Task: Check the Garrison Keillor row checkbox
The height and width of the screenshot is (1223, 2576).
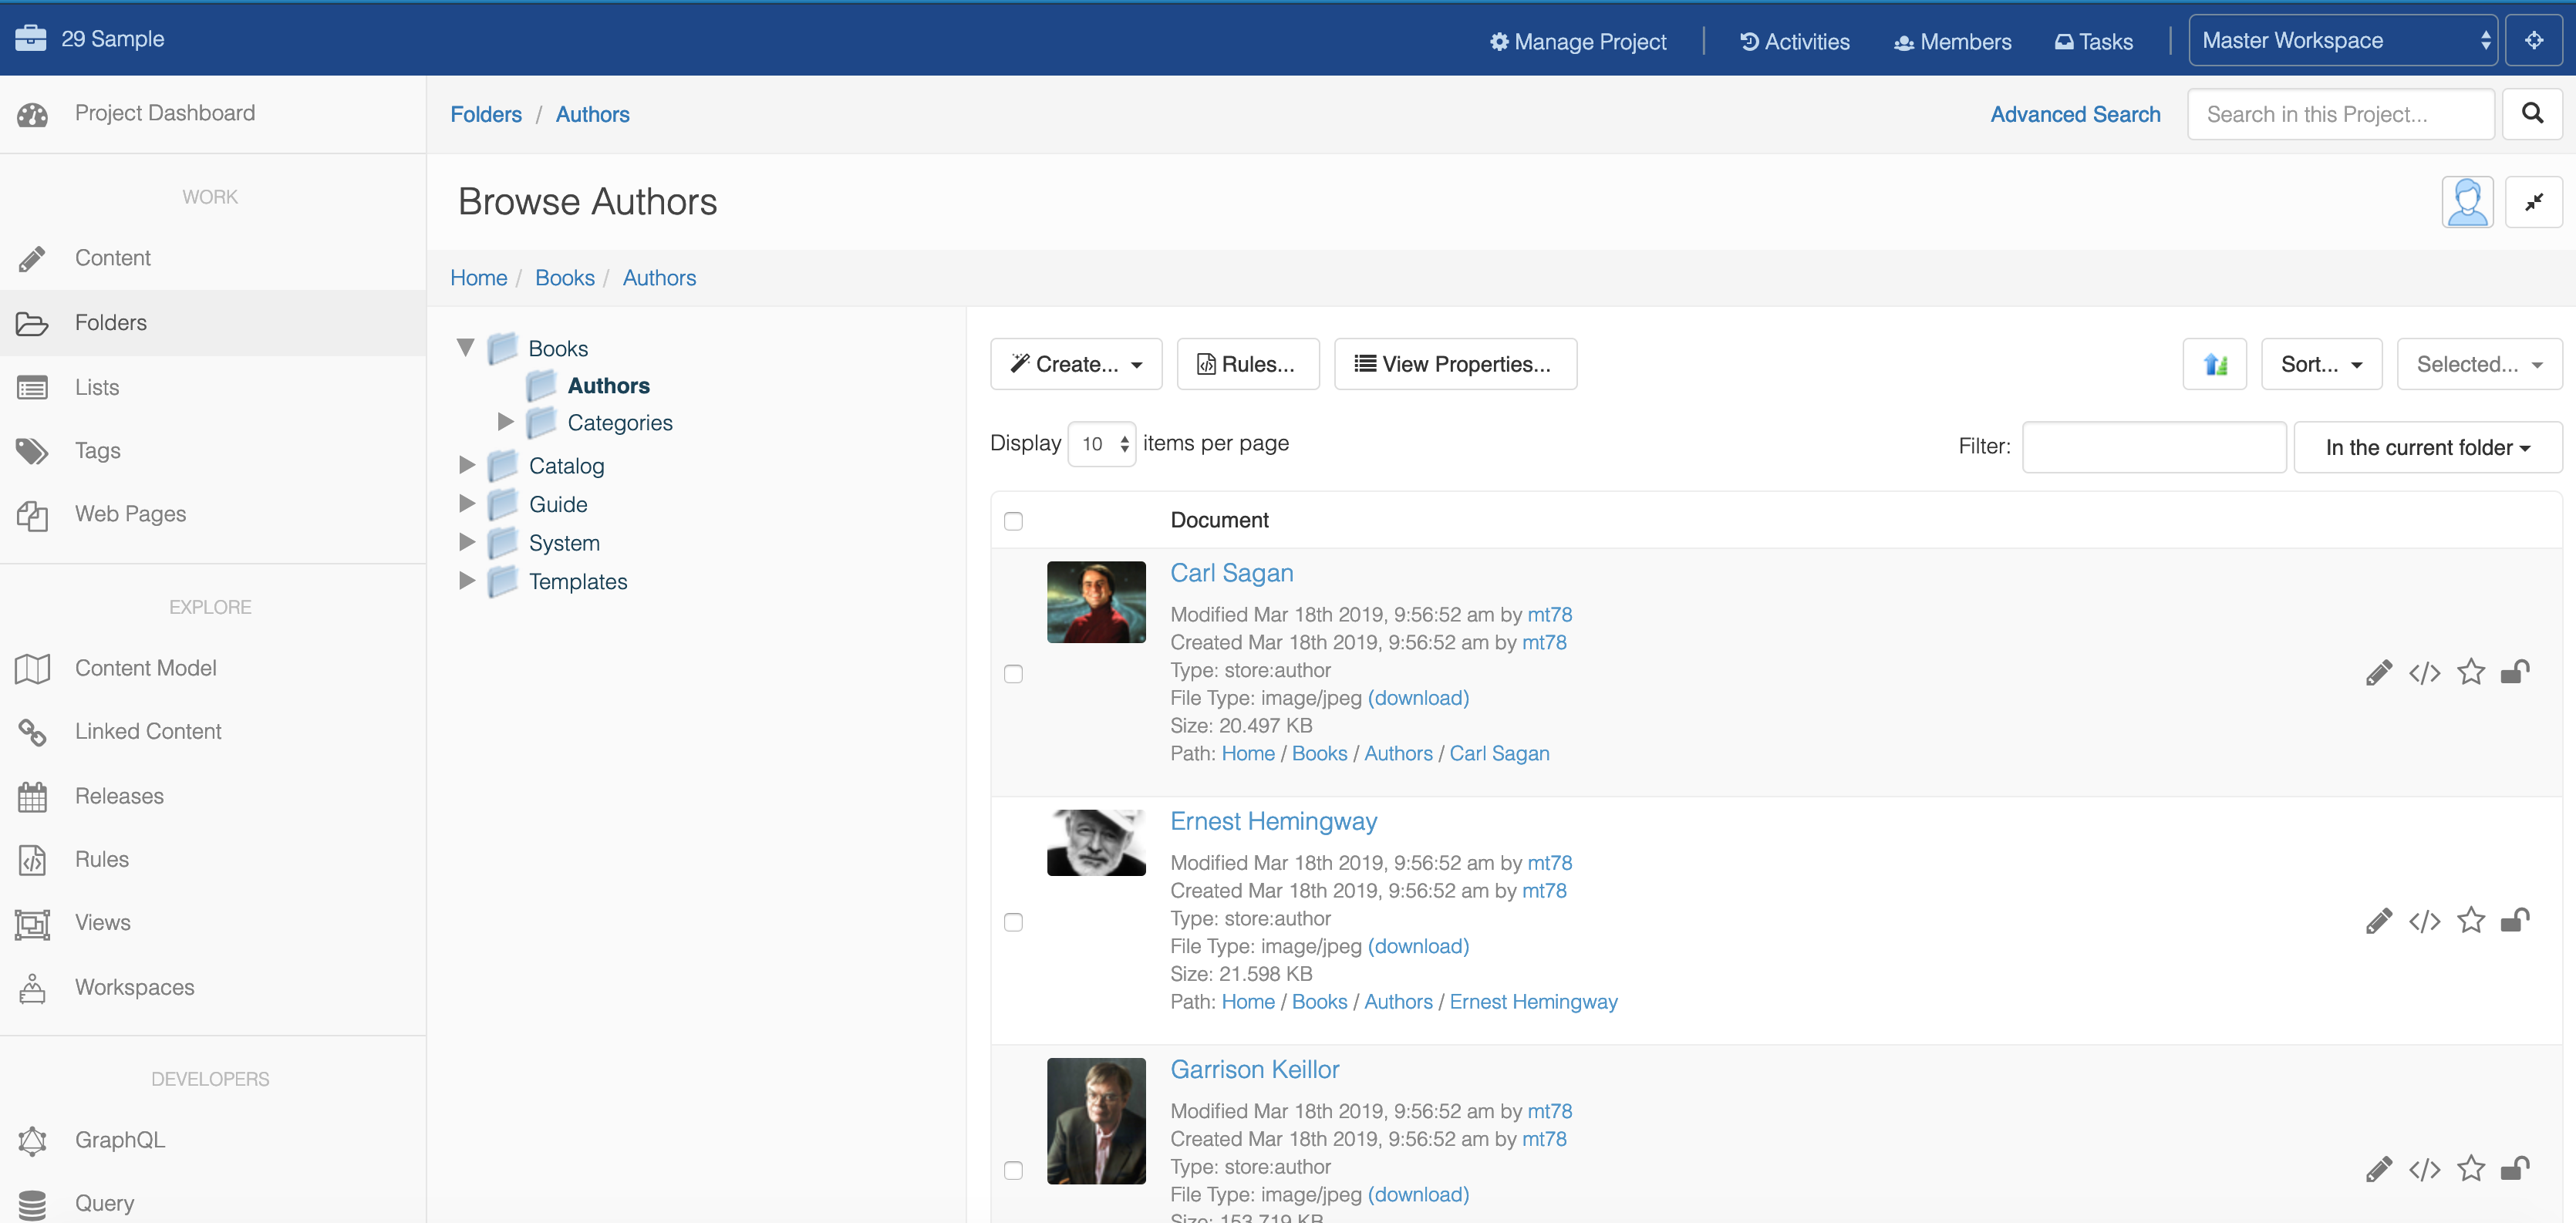Action: tap(1013, 1170)
